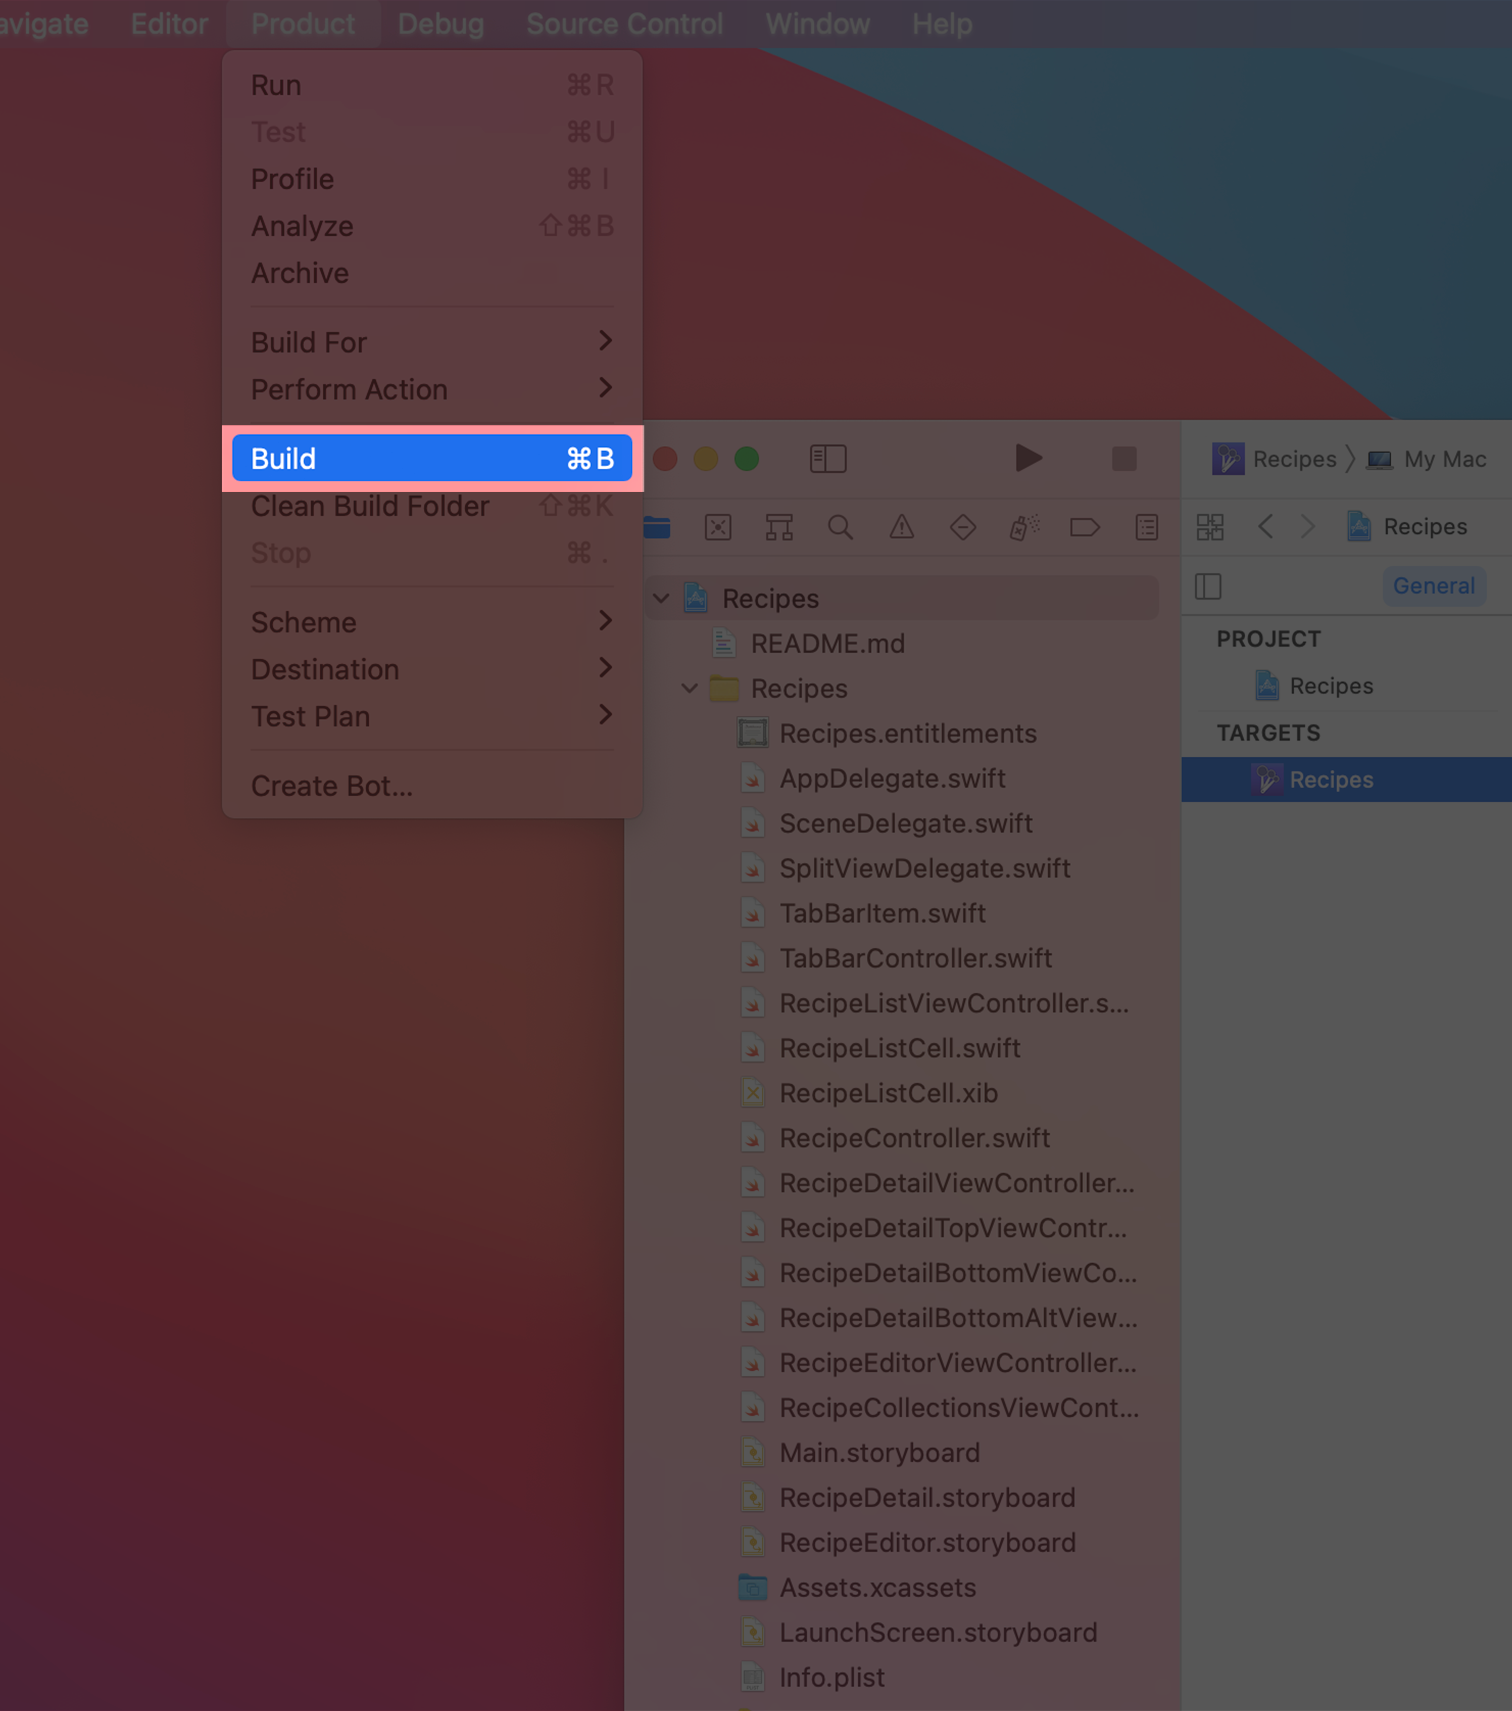Collapse the Recipes project root disclosure
The height and width of the screenshot is (1711, 1512).
coord(661,598)
